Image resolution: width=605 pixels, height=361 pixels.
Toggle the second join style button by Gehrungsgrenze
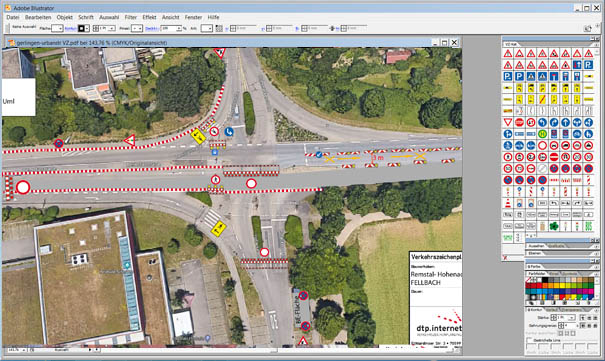(589, 326)
